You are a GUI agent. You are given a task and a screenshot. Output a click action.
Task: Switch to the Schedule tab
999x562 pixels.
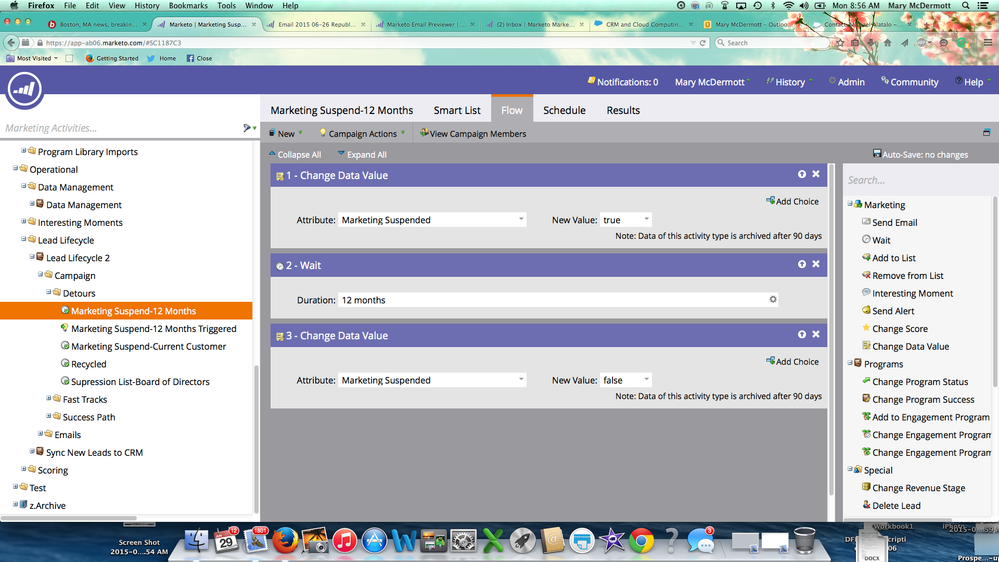click(564, 110)
